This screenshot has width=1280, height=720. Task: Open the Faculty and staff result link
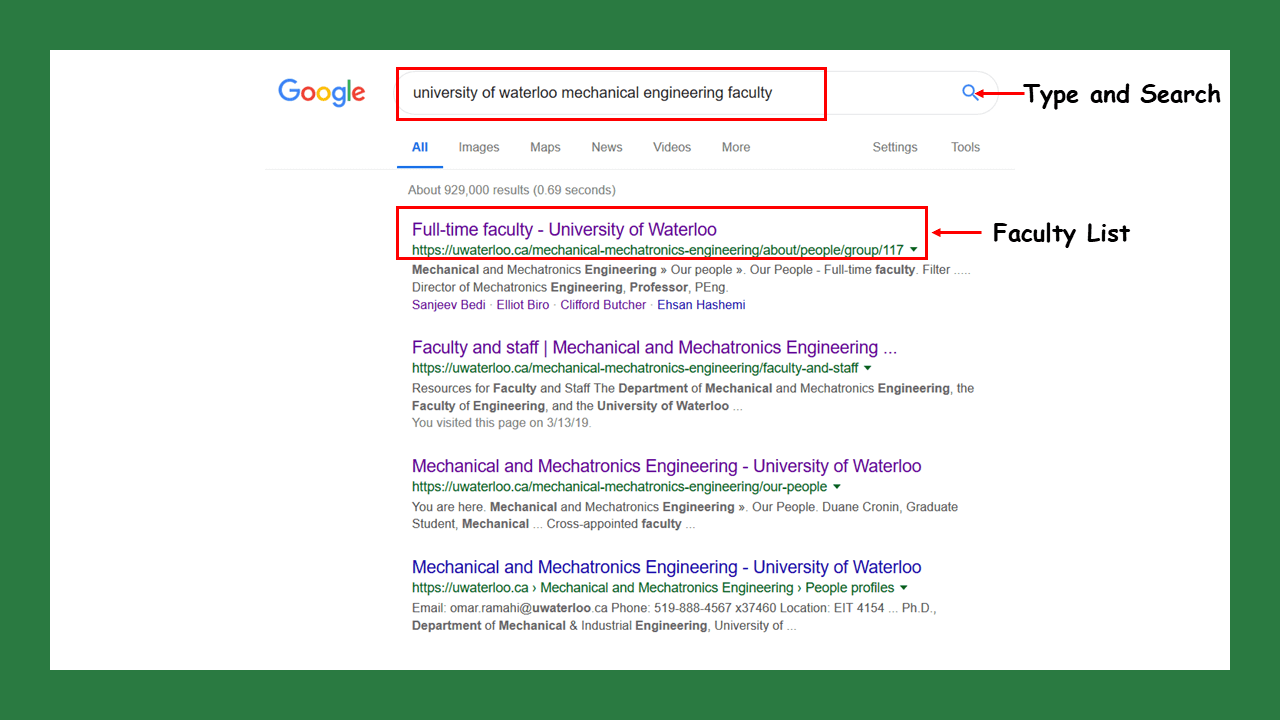coord(654,348)
